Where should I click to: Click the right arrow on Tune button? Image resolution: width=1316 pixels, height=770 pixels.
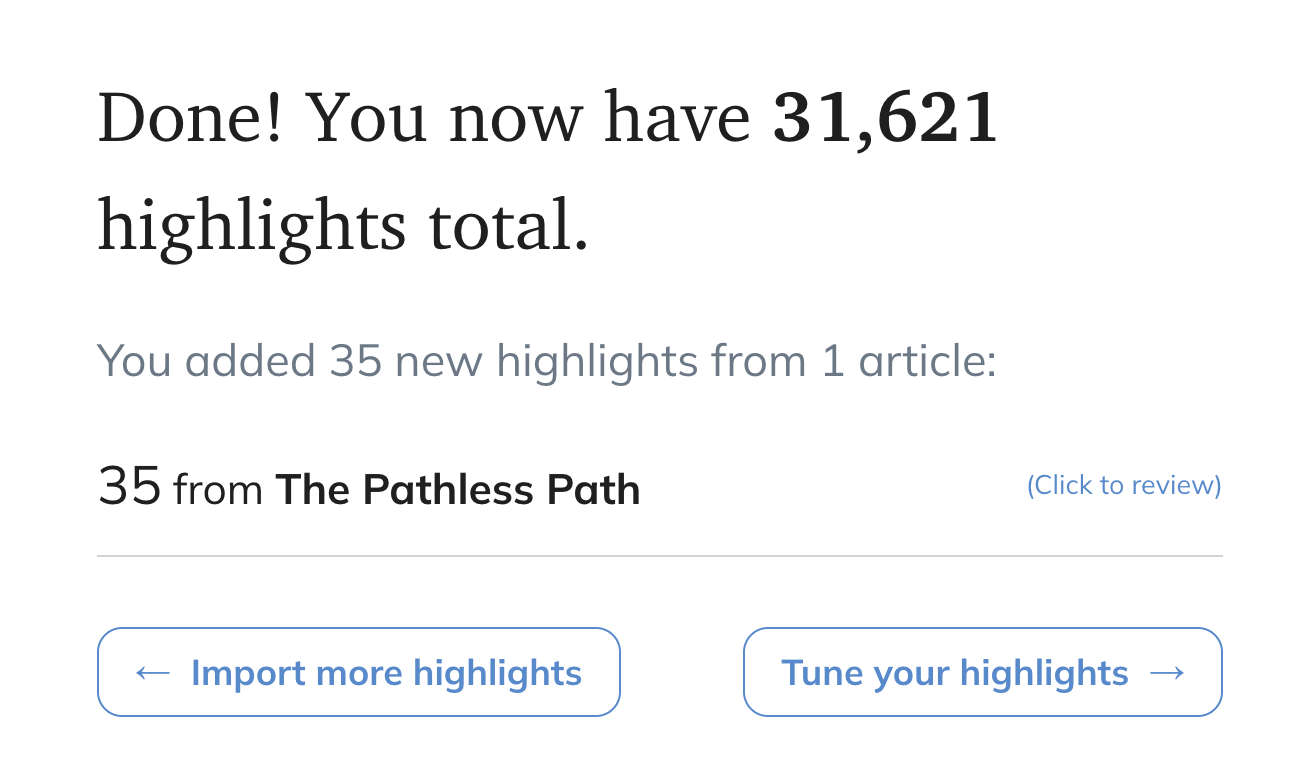tap(1167, 673)
